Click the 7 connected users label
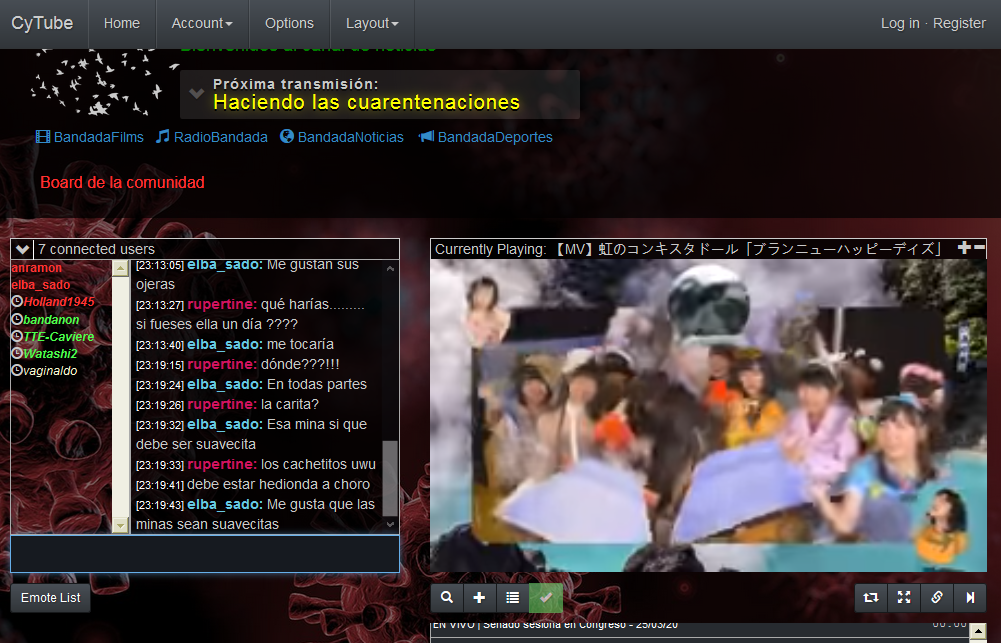 (x=96, y=249)
